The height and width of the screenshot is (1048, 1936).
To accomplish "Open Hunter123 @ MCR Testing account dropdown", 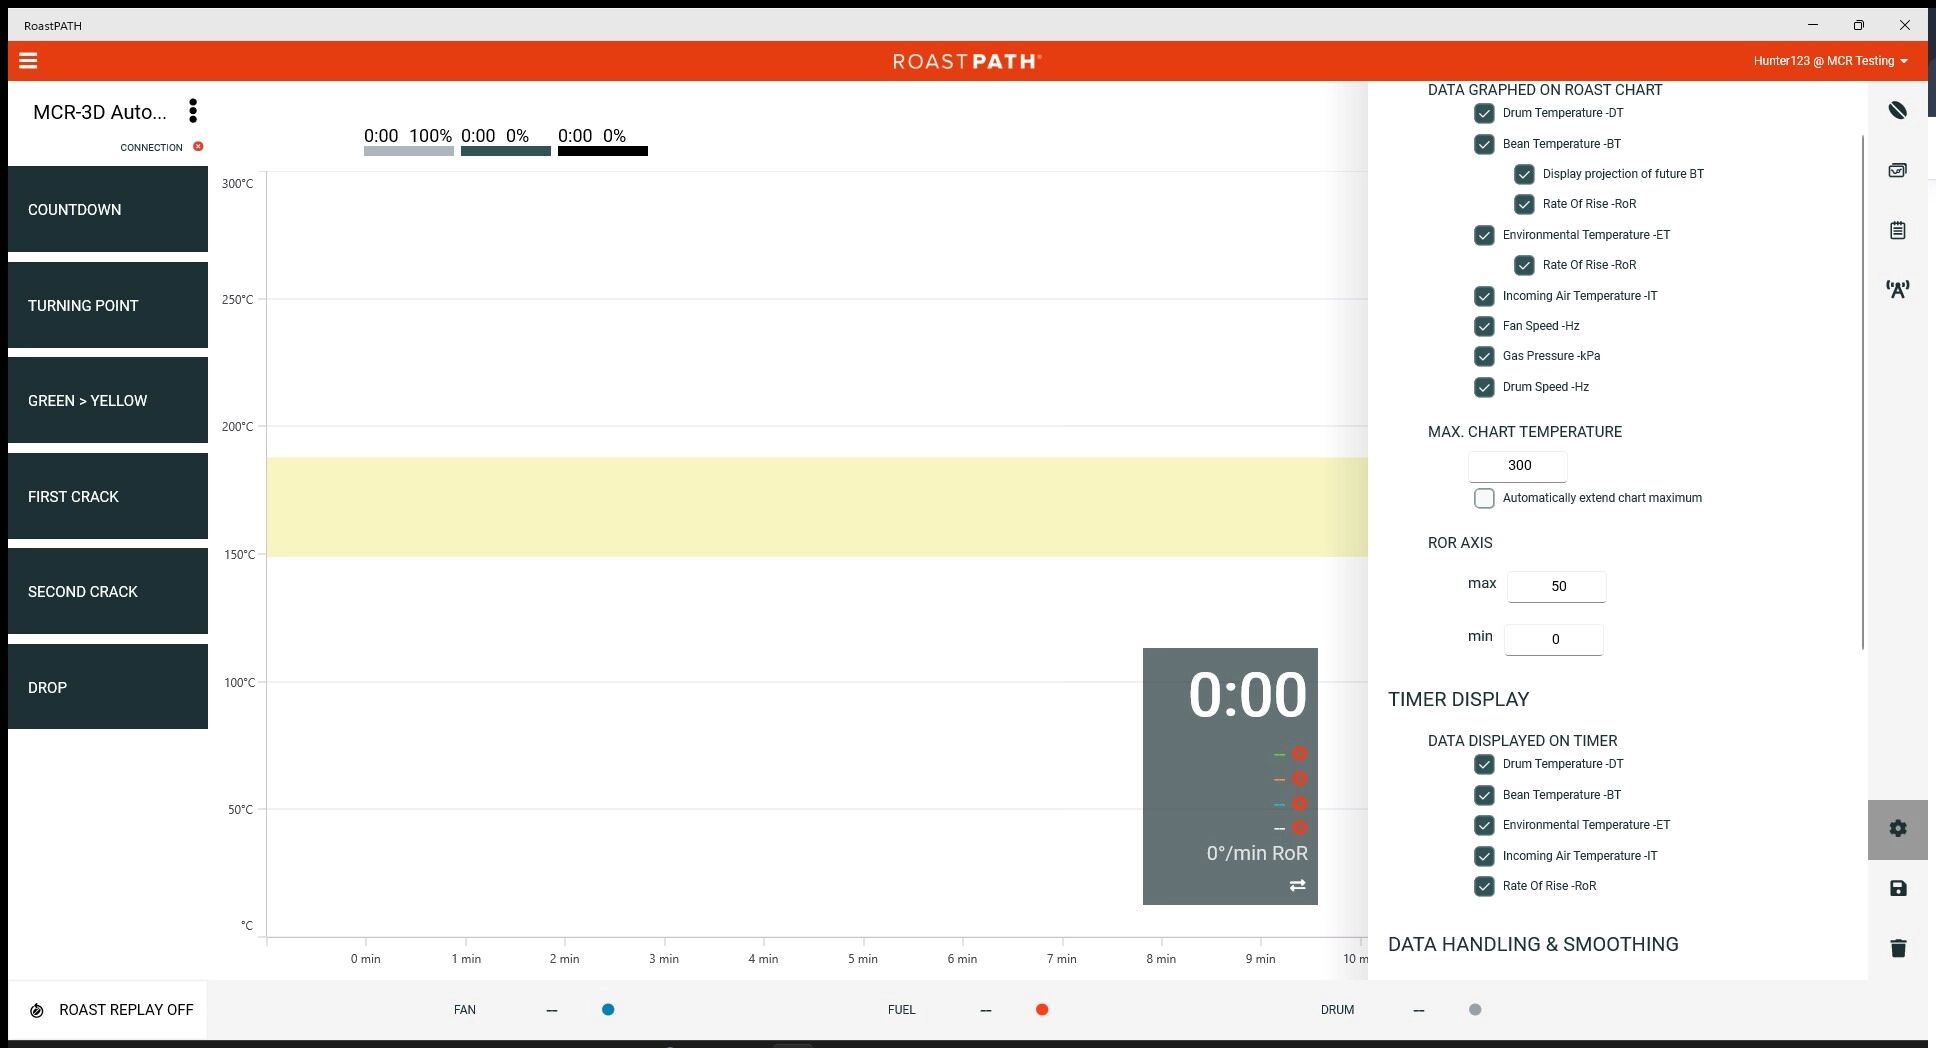I will coord(1830,61).
